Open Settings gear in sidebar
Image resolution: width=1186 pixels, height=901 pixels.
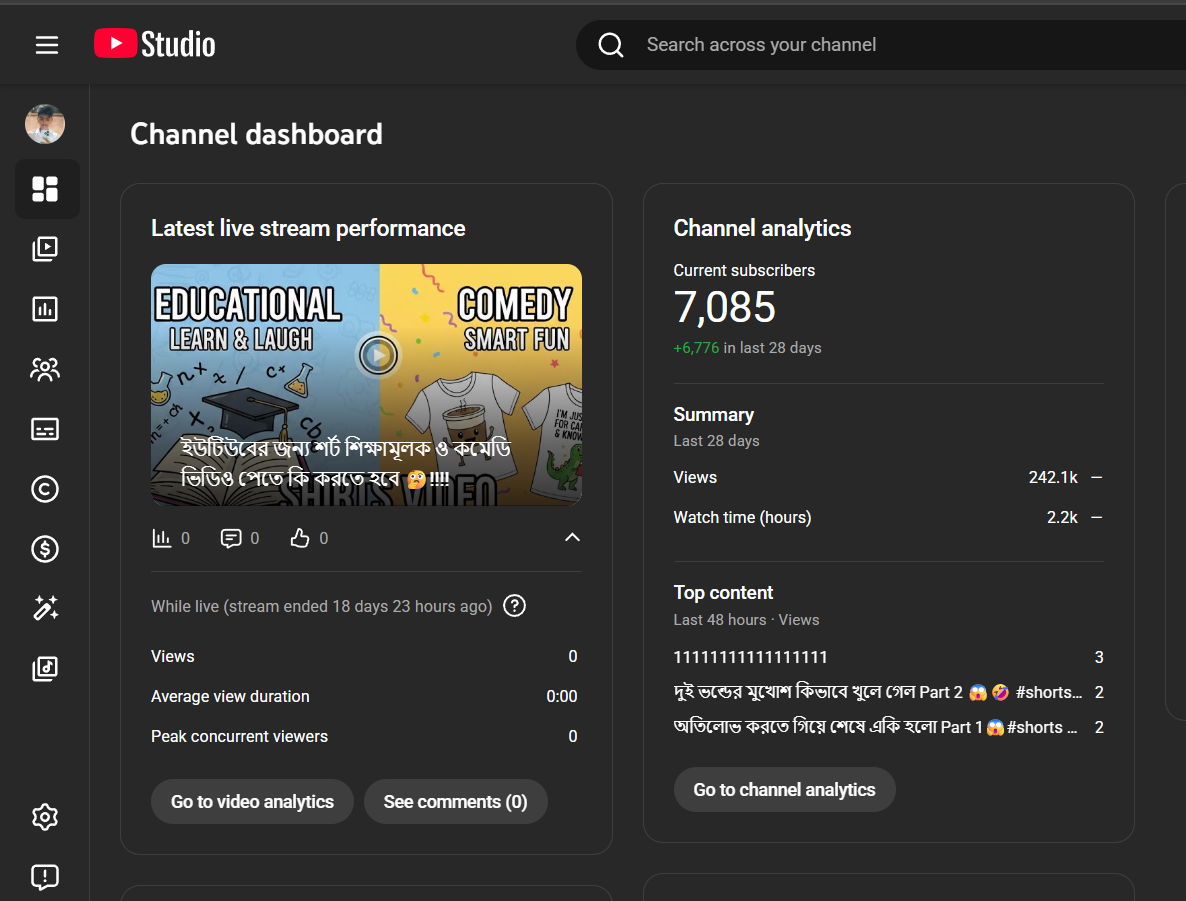point(45,817)
